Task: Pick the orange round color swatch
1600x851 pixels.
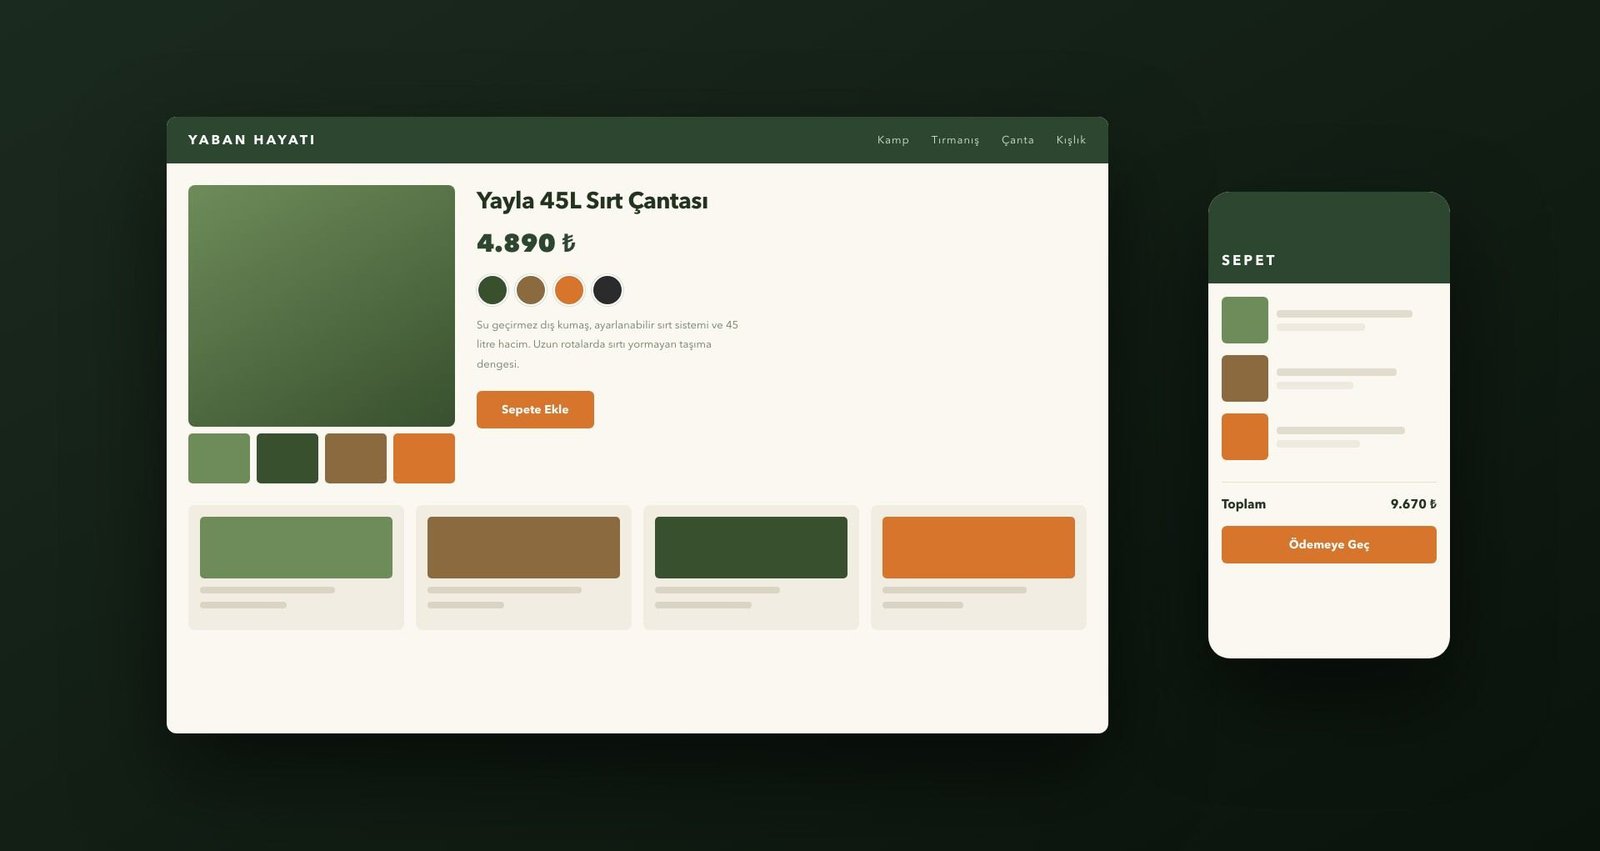Action: [569, 290]
